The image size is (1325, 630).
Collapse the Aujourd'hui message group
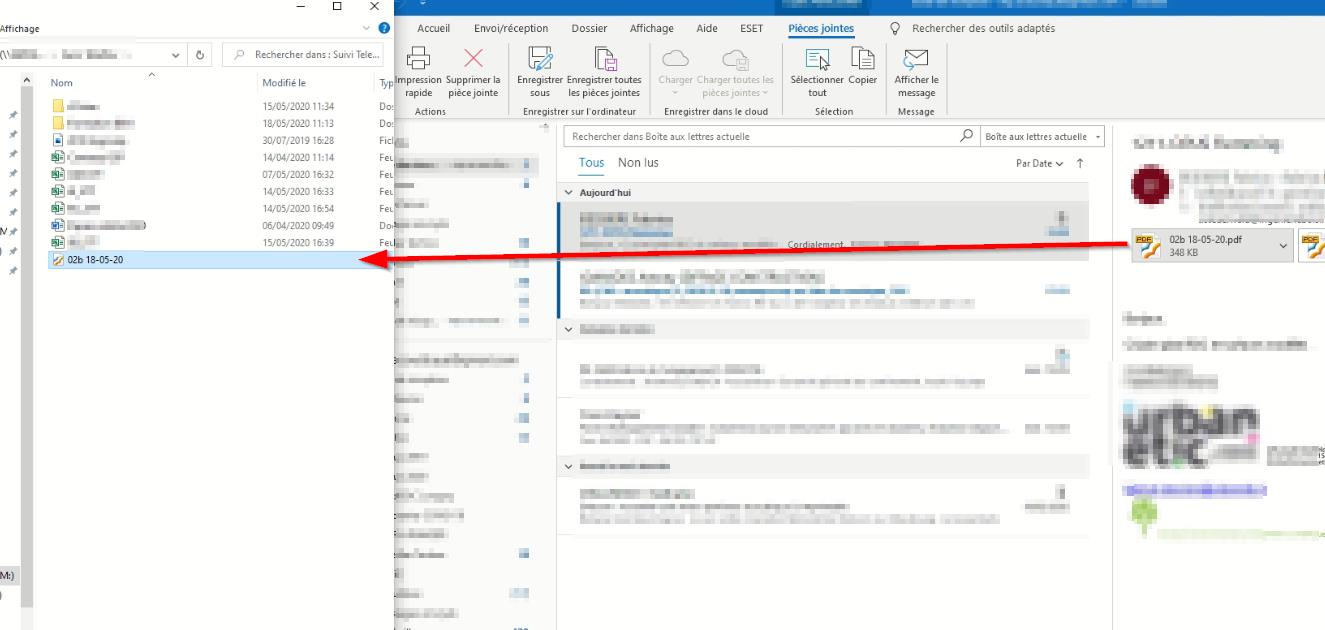[569, 191]
